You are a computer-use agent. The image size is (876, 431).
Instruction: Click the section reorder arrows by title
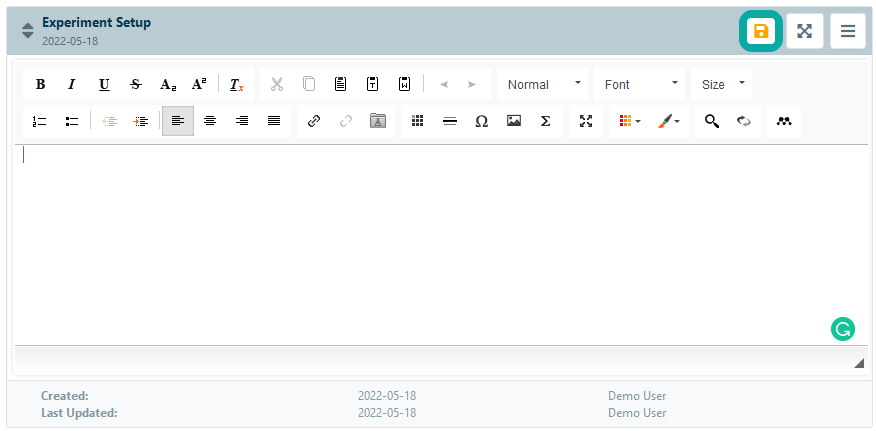click(28, 31)
